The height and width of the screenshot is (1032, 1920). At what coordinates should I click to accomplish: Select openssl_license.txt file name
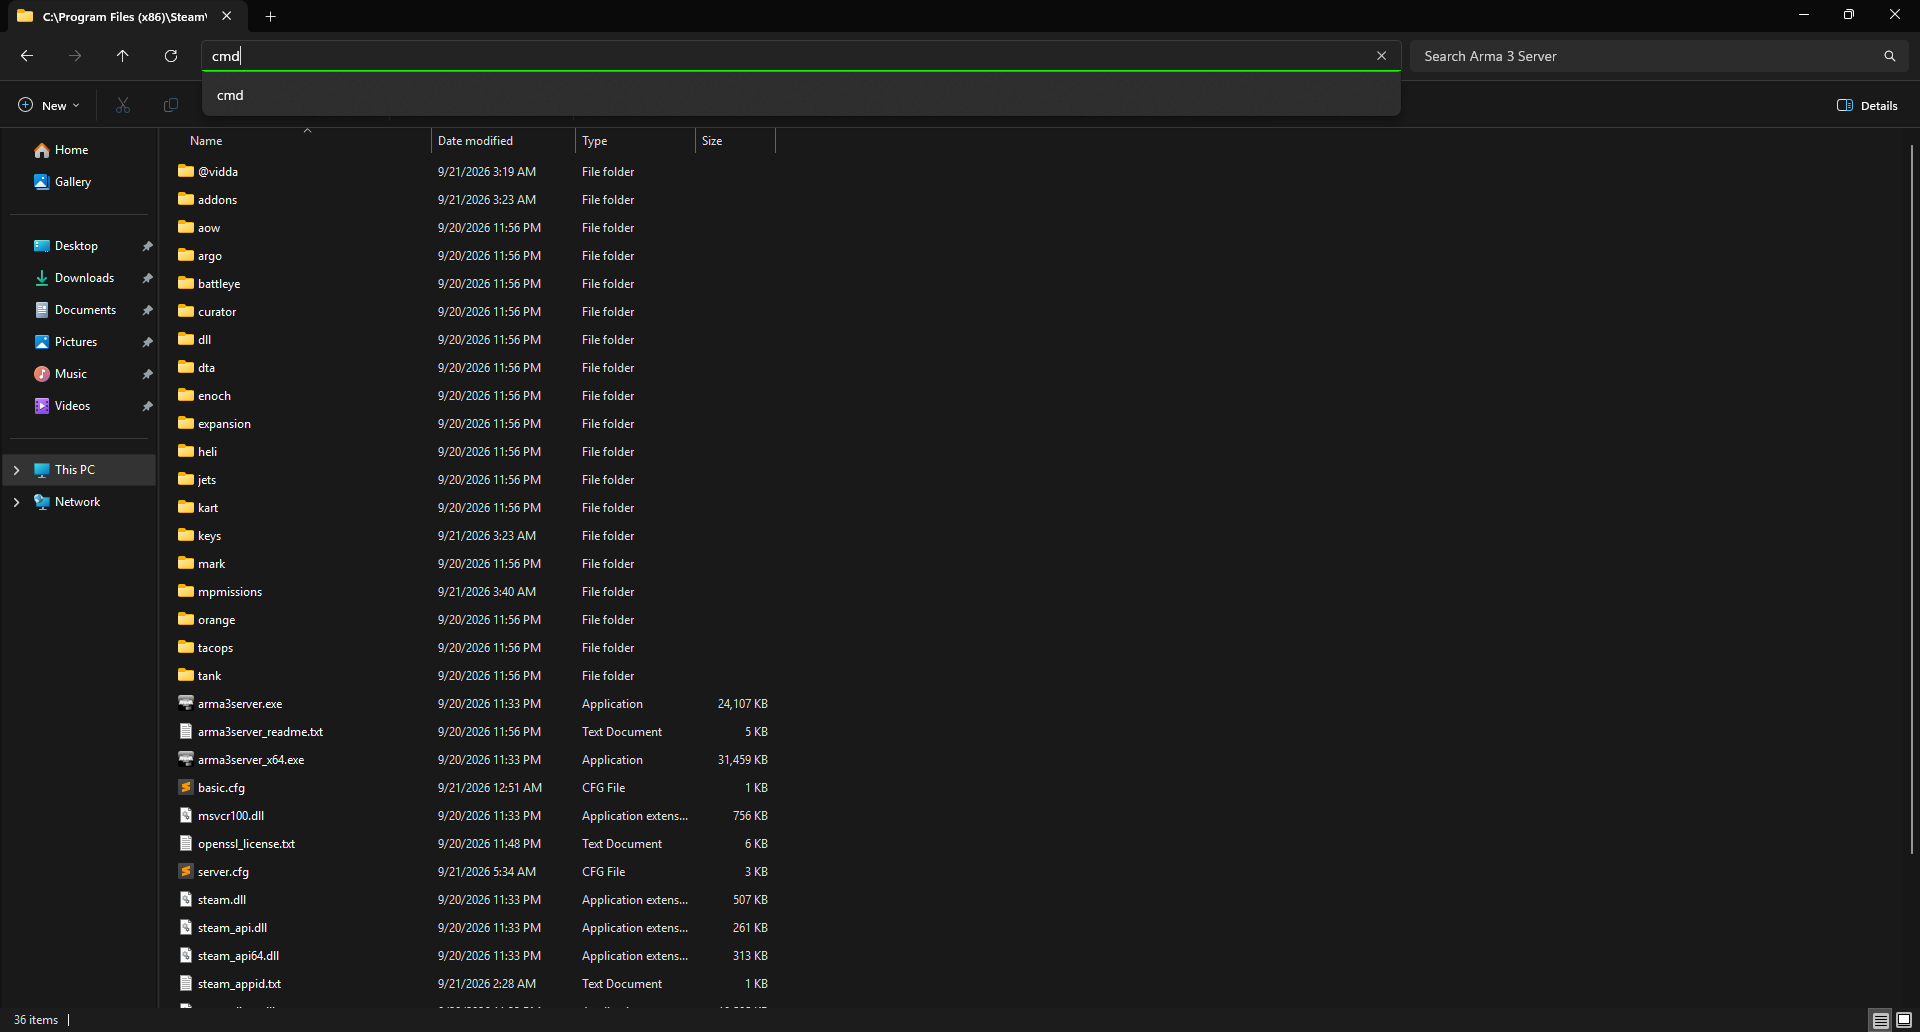[246, 844]
